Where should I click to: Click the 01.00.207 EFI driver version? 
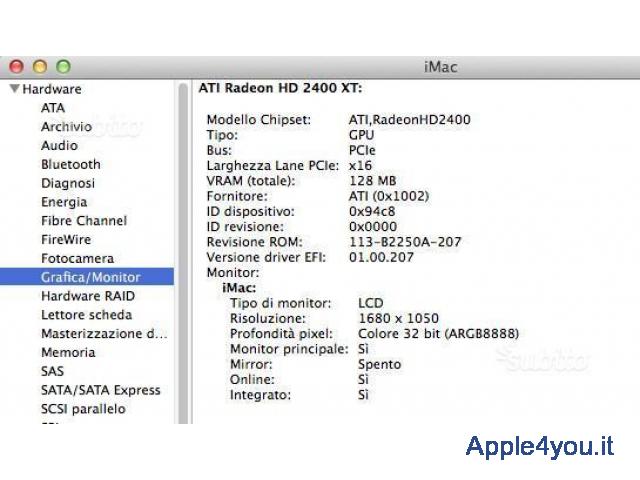tap(381, 257)
